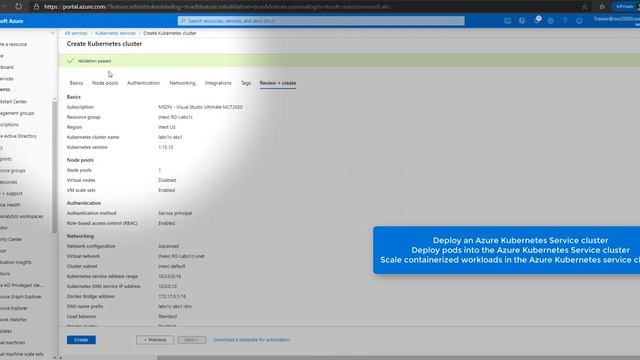Open Virtual machines in sidebar

tap(13, 342)
